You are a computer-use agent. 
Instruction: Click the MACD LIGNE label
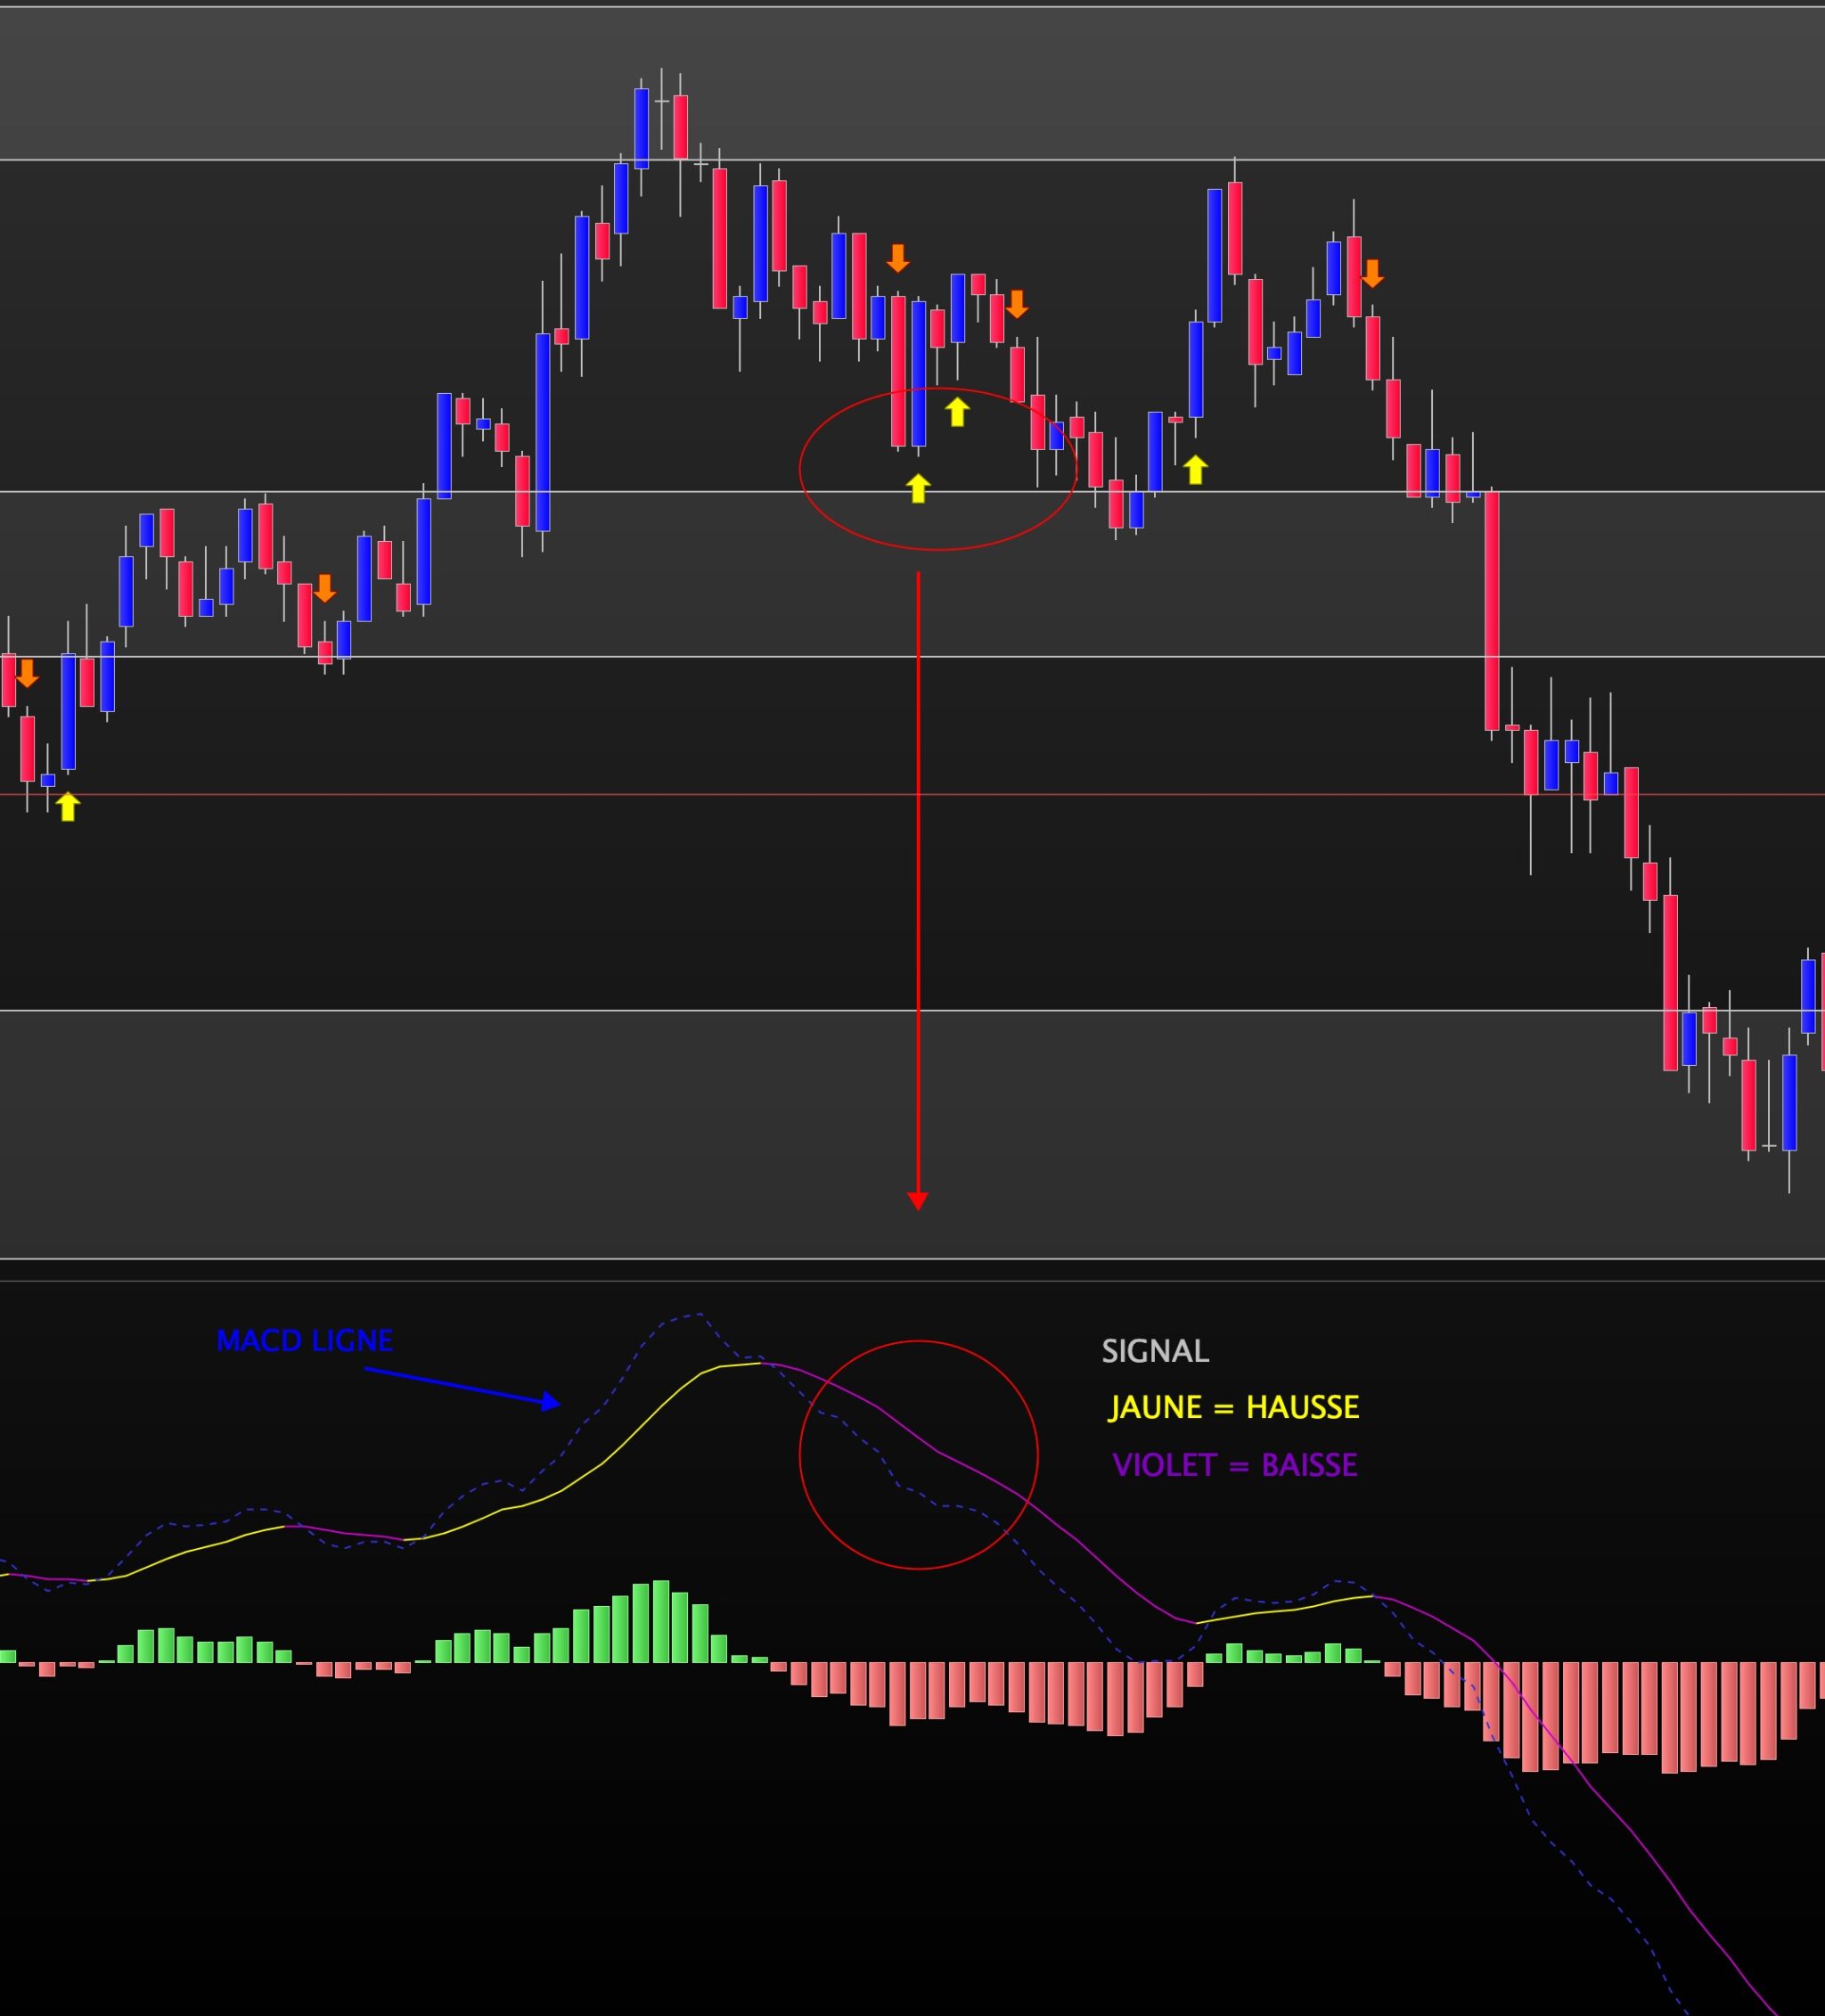coord(305,1341)
